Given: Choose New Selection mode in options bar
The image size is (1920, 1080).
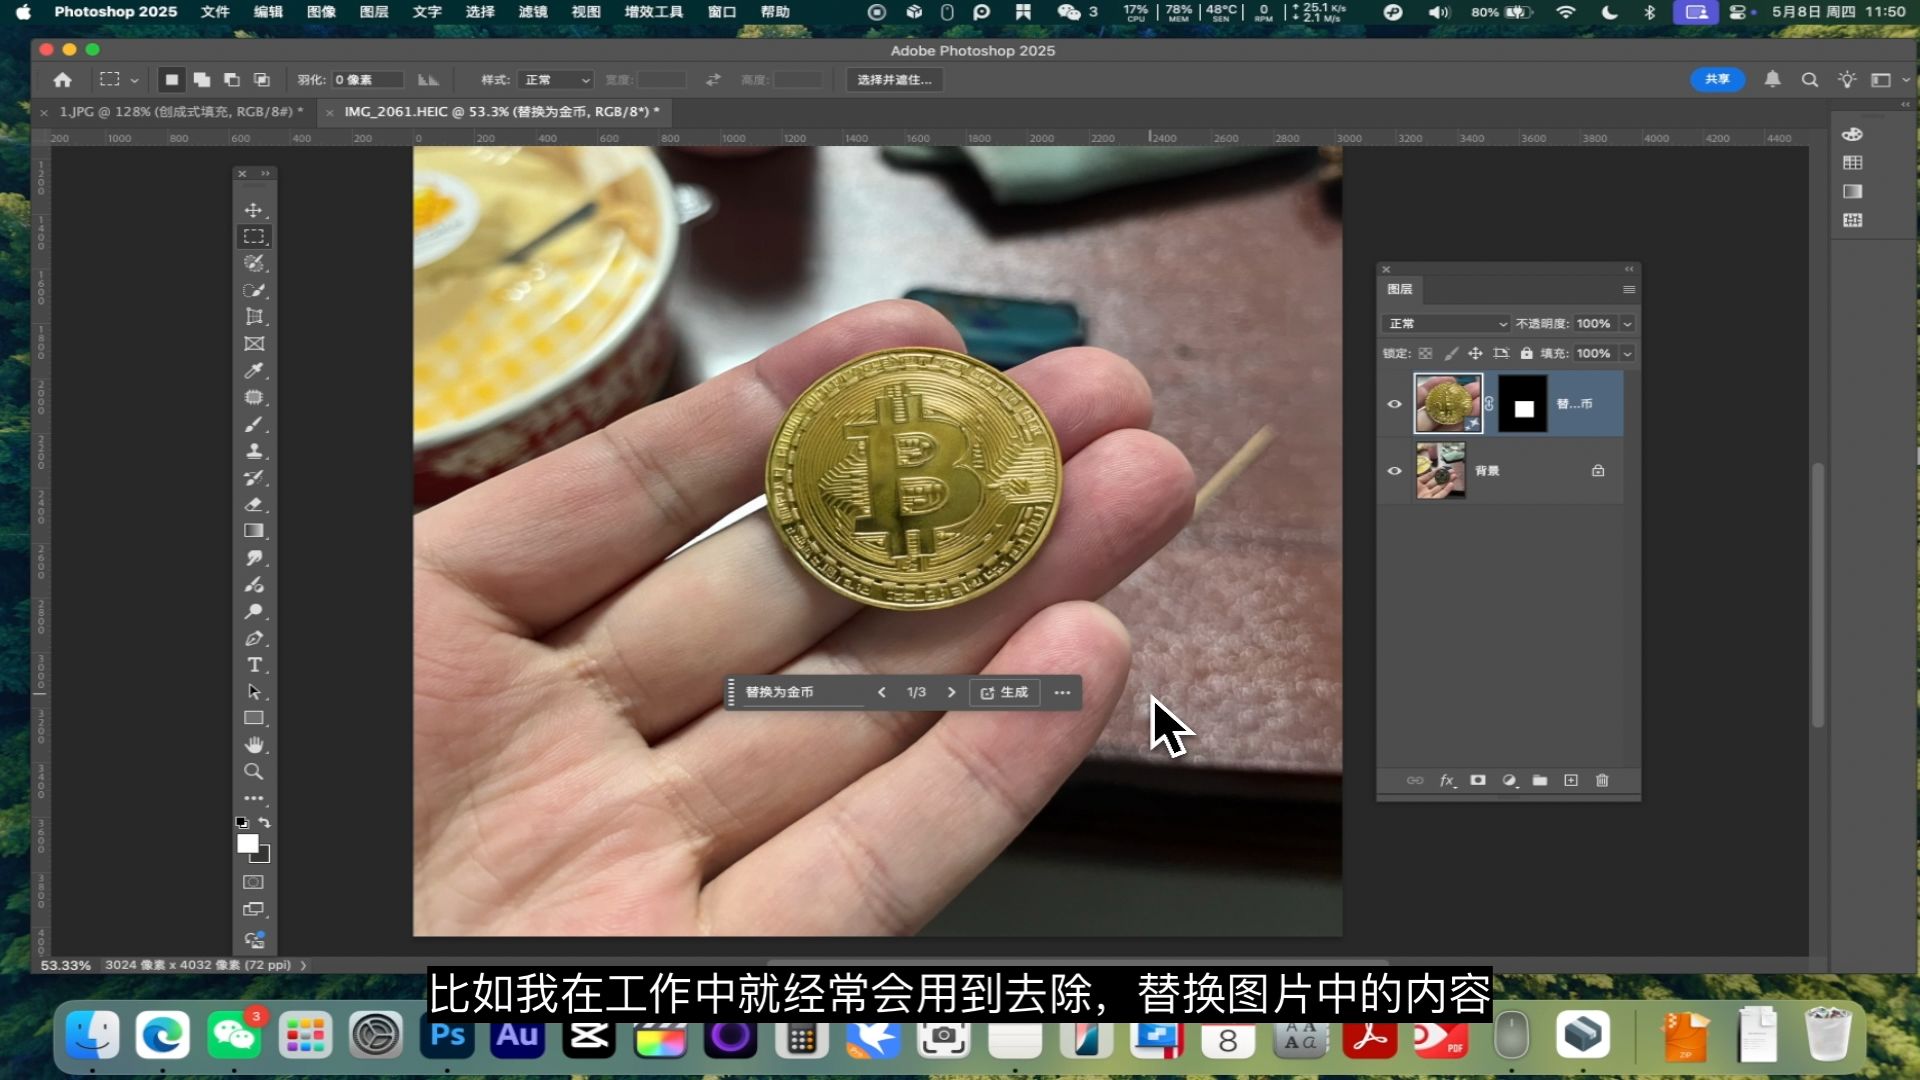Looking at the screenshot, I should tap(171, 80).
